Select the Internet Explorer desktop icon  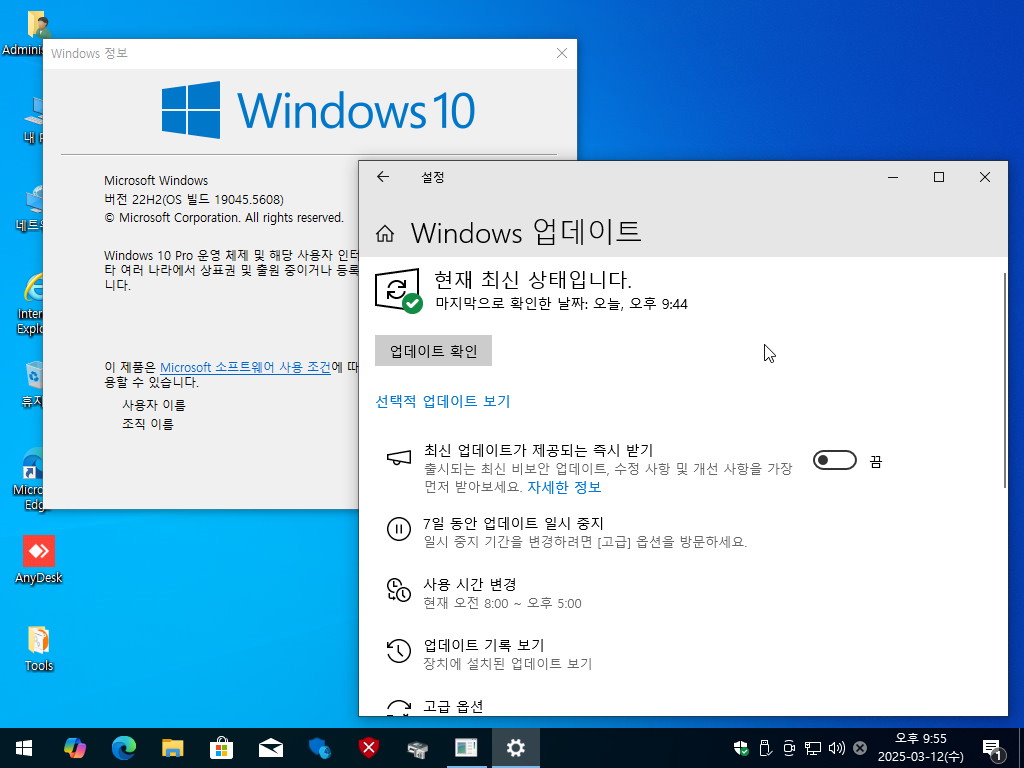(x=29, y=304)
